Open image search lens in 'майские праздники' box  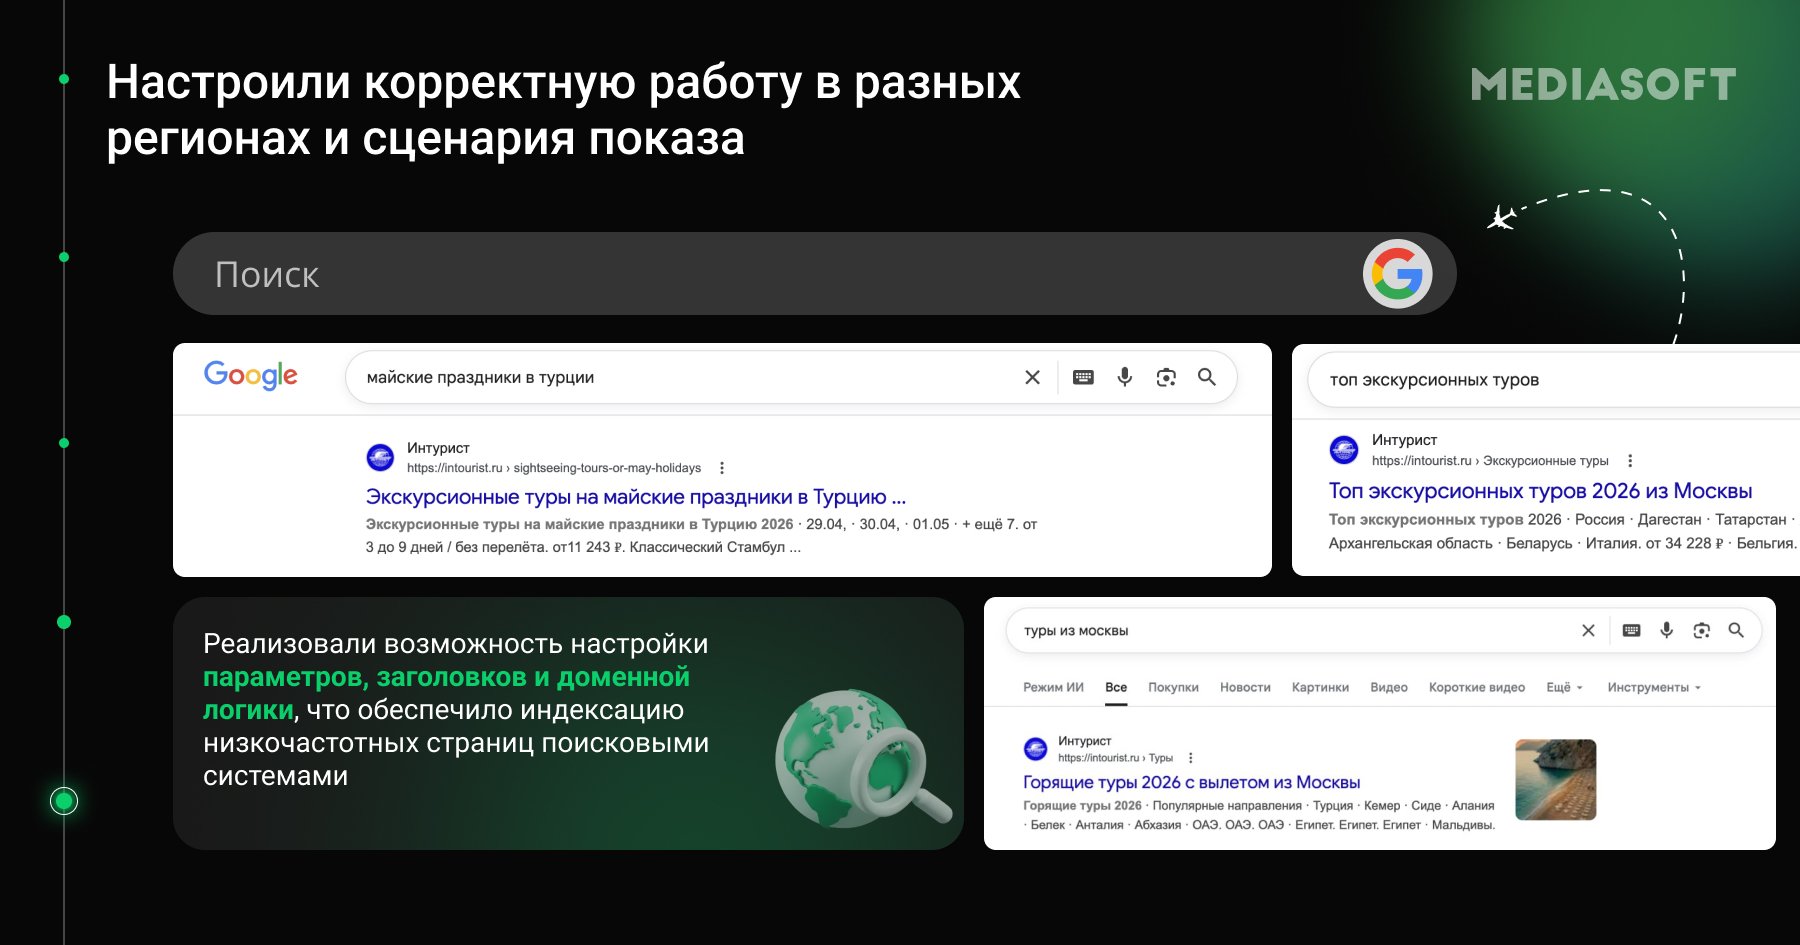point(1166,377)
